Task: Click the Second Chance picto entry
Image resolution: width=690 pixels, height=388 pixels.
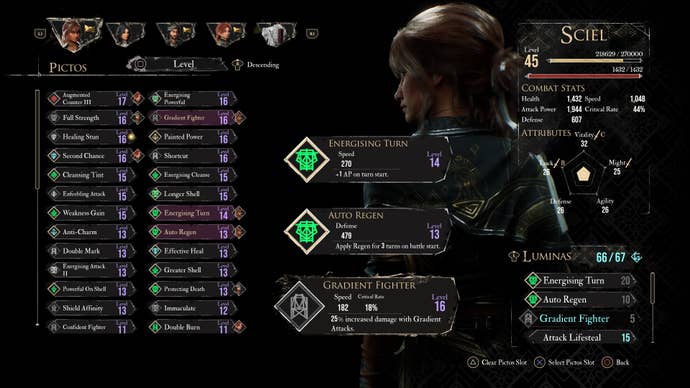Action: [x=91, y=156]
